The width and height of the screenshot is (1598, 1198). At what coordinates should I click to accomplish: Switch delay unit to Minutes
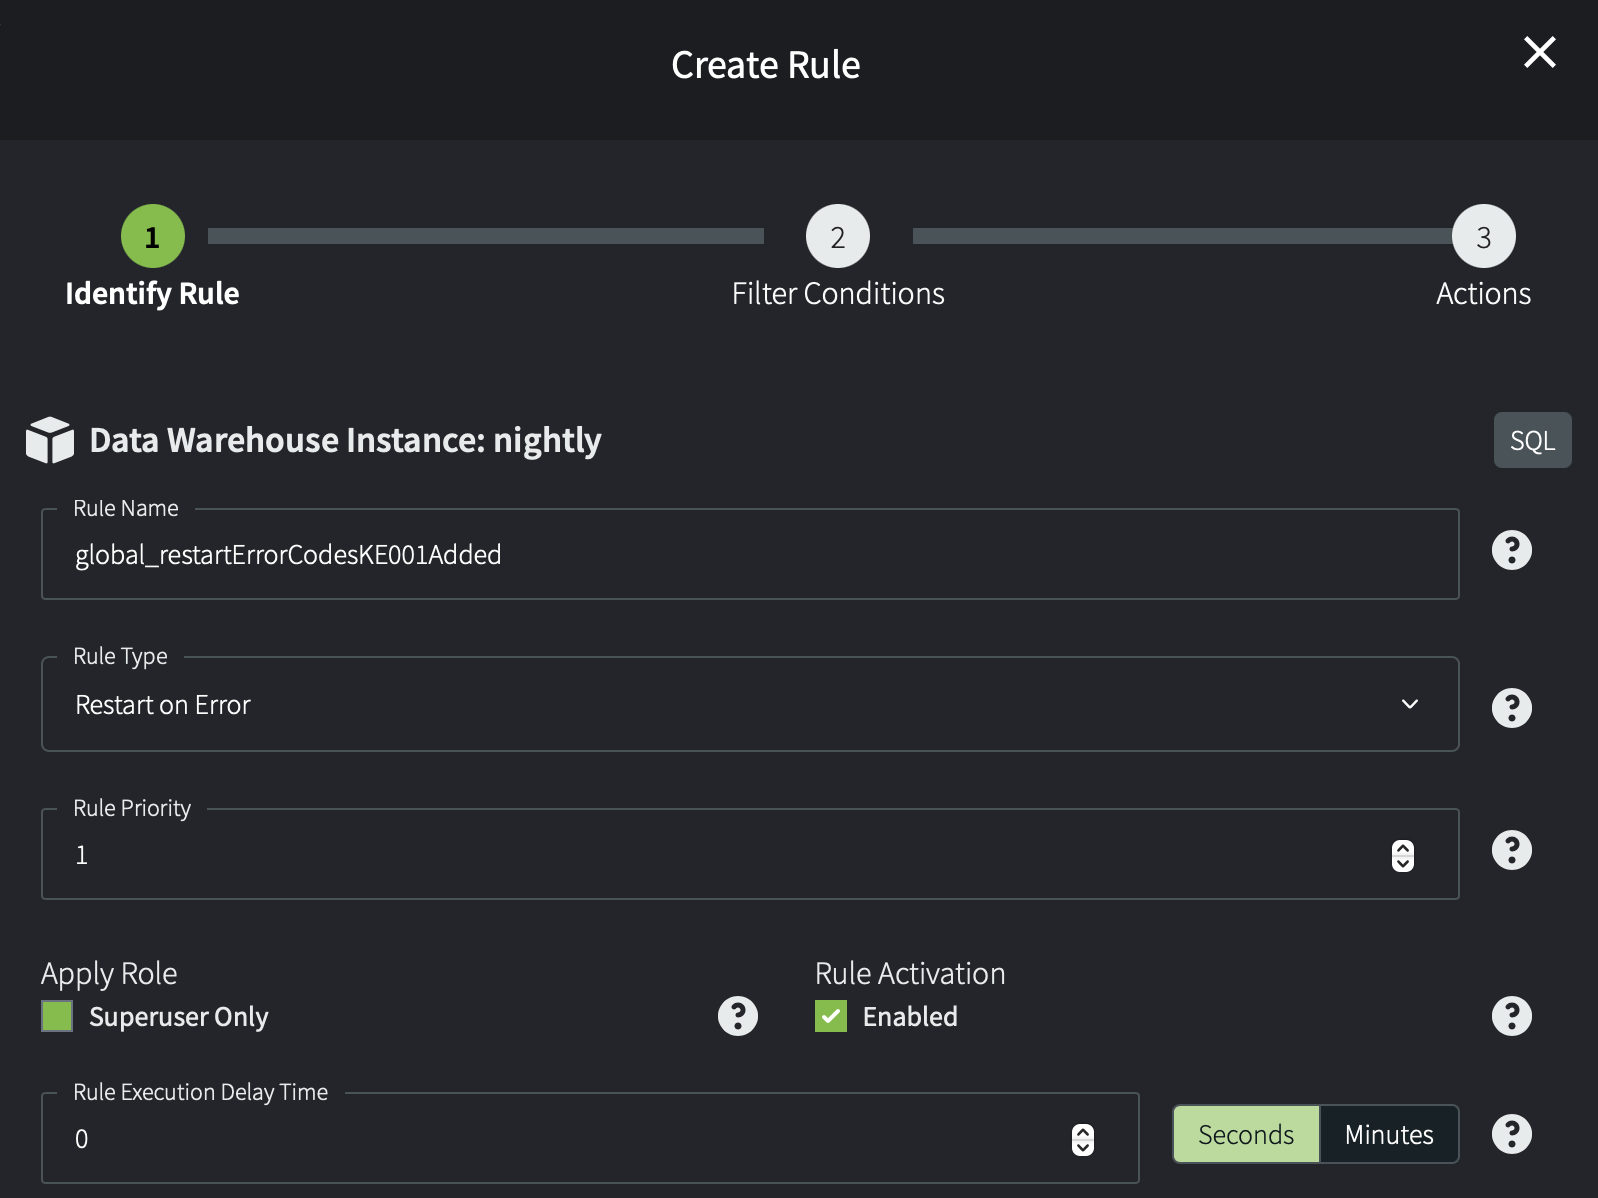click(x=1388, y=1134)
